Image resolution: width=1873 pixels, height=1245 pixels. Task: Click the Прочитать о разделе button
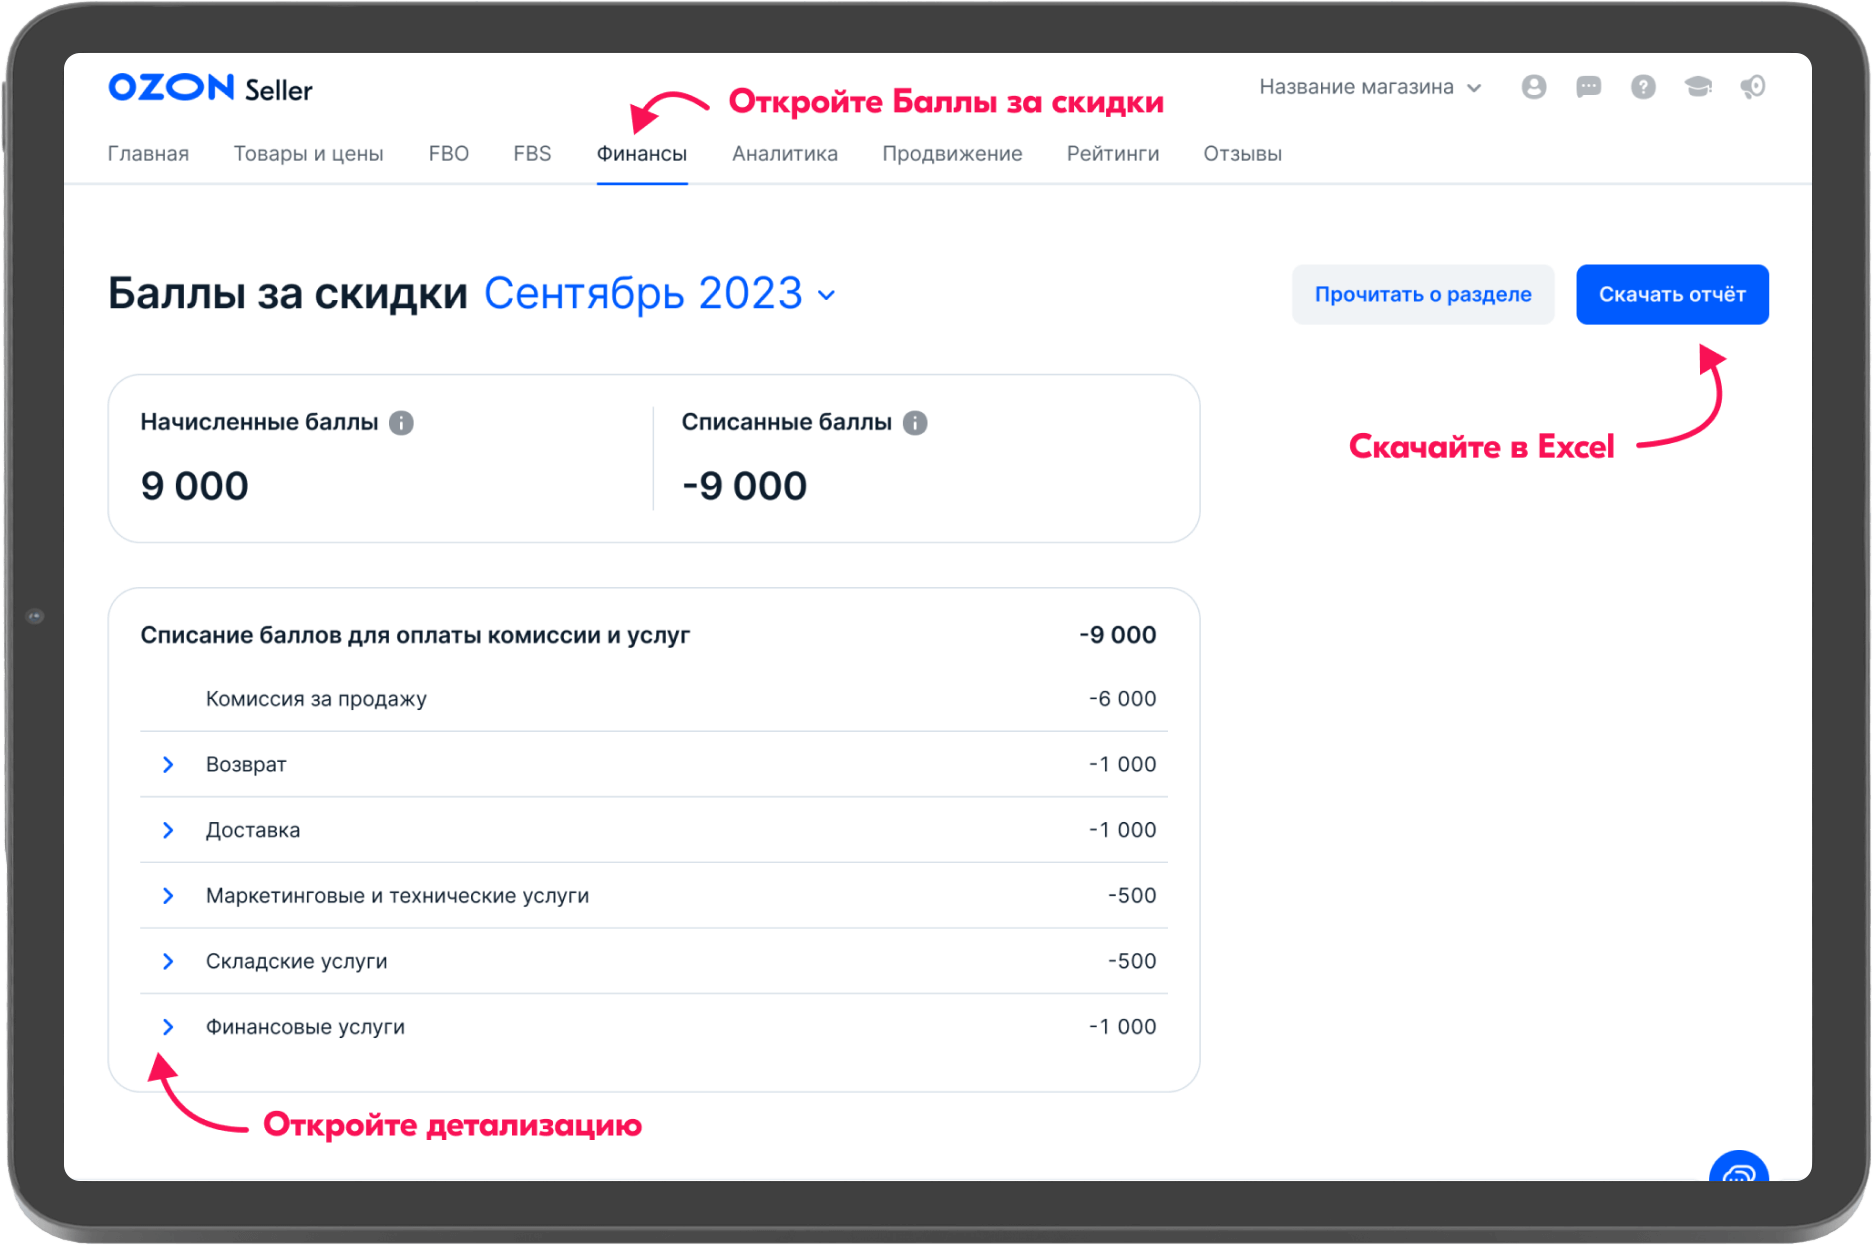1423,295
